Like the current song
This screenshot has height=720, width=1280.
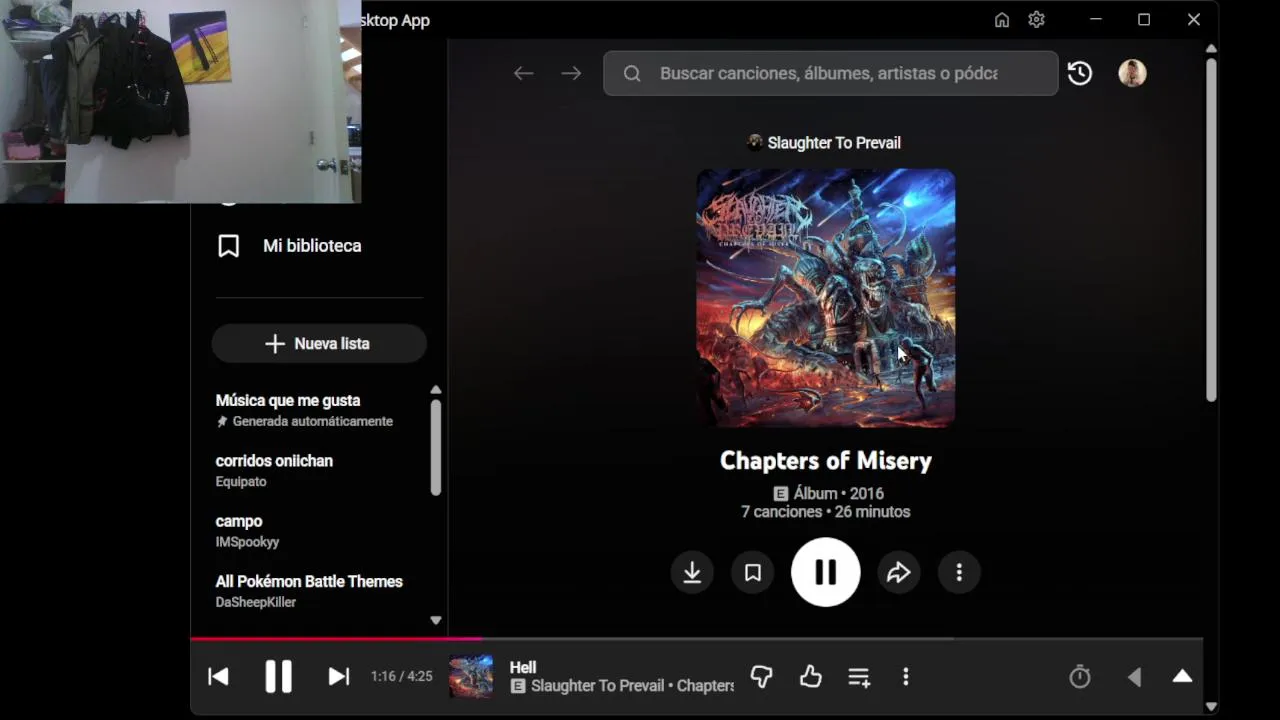811,677
